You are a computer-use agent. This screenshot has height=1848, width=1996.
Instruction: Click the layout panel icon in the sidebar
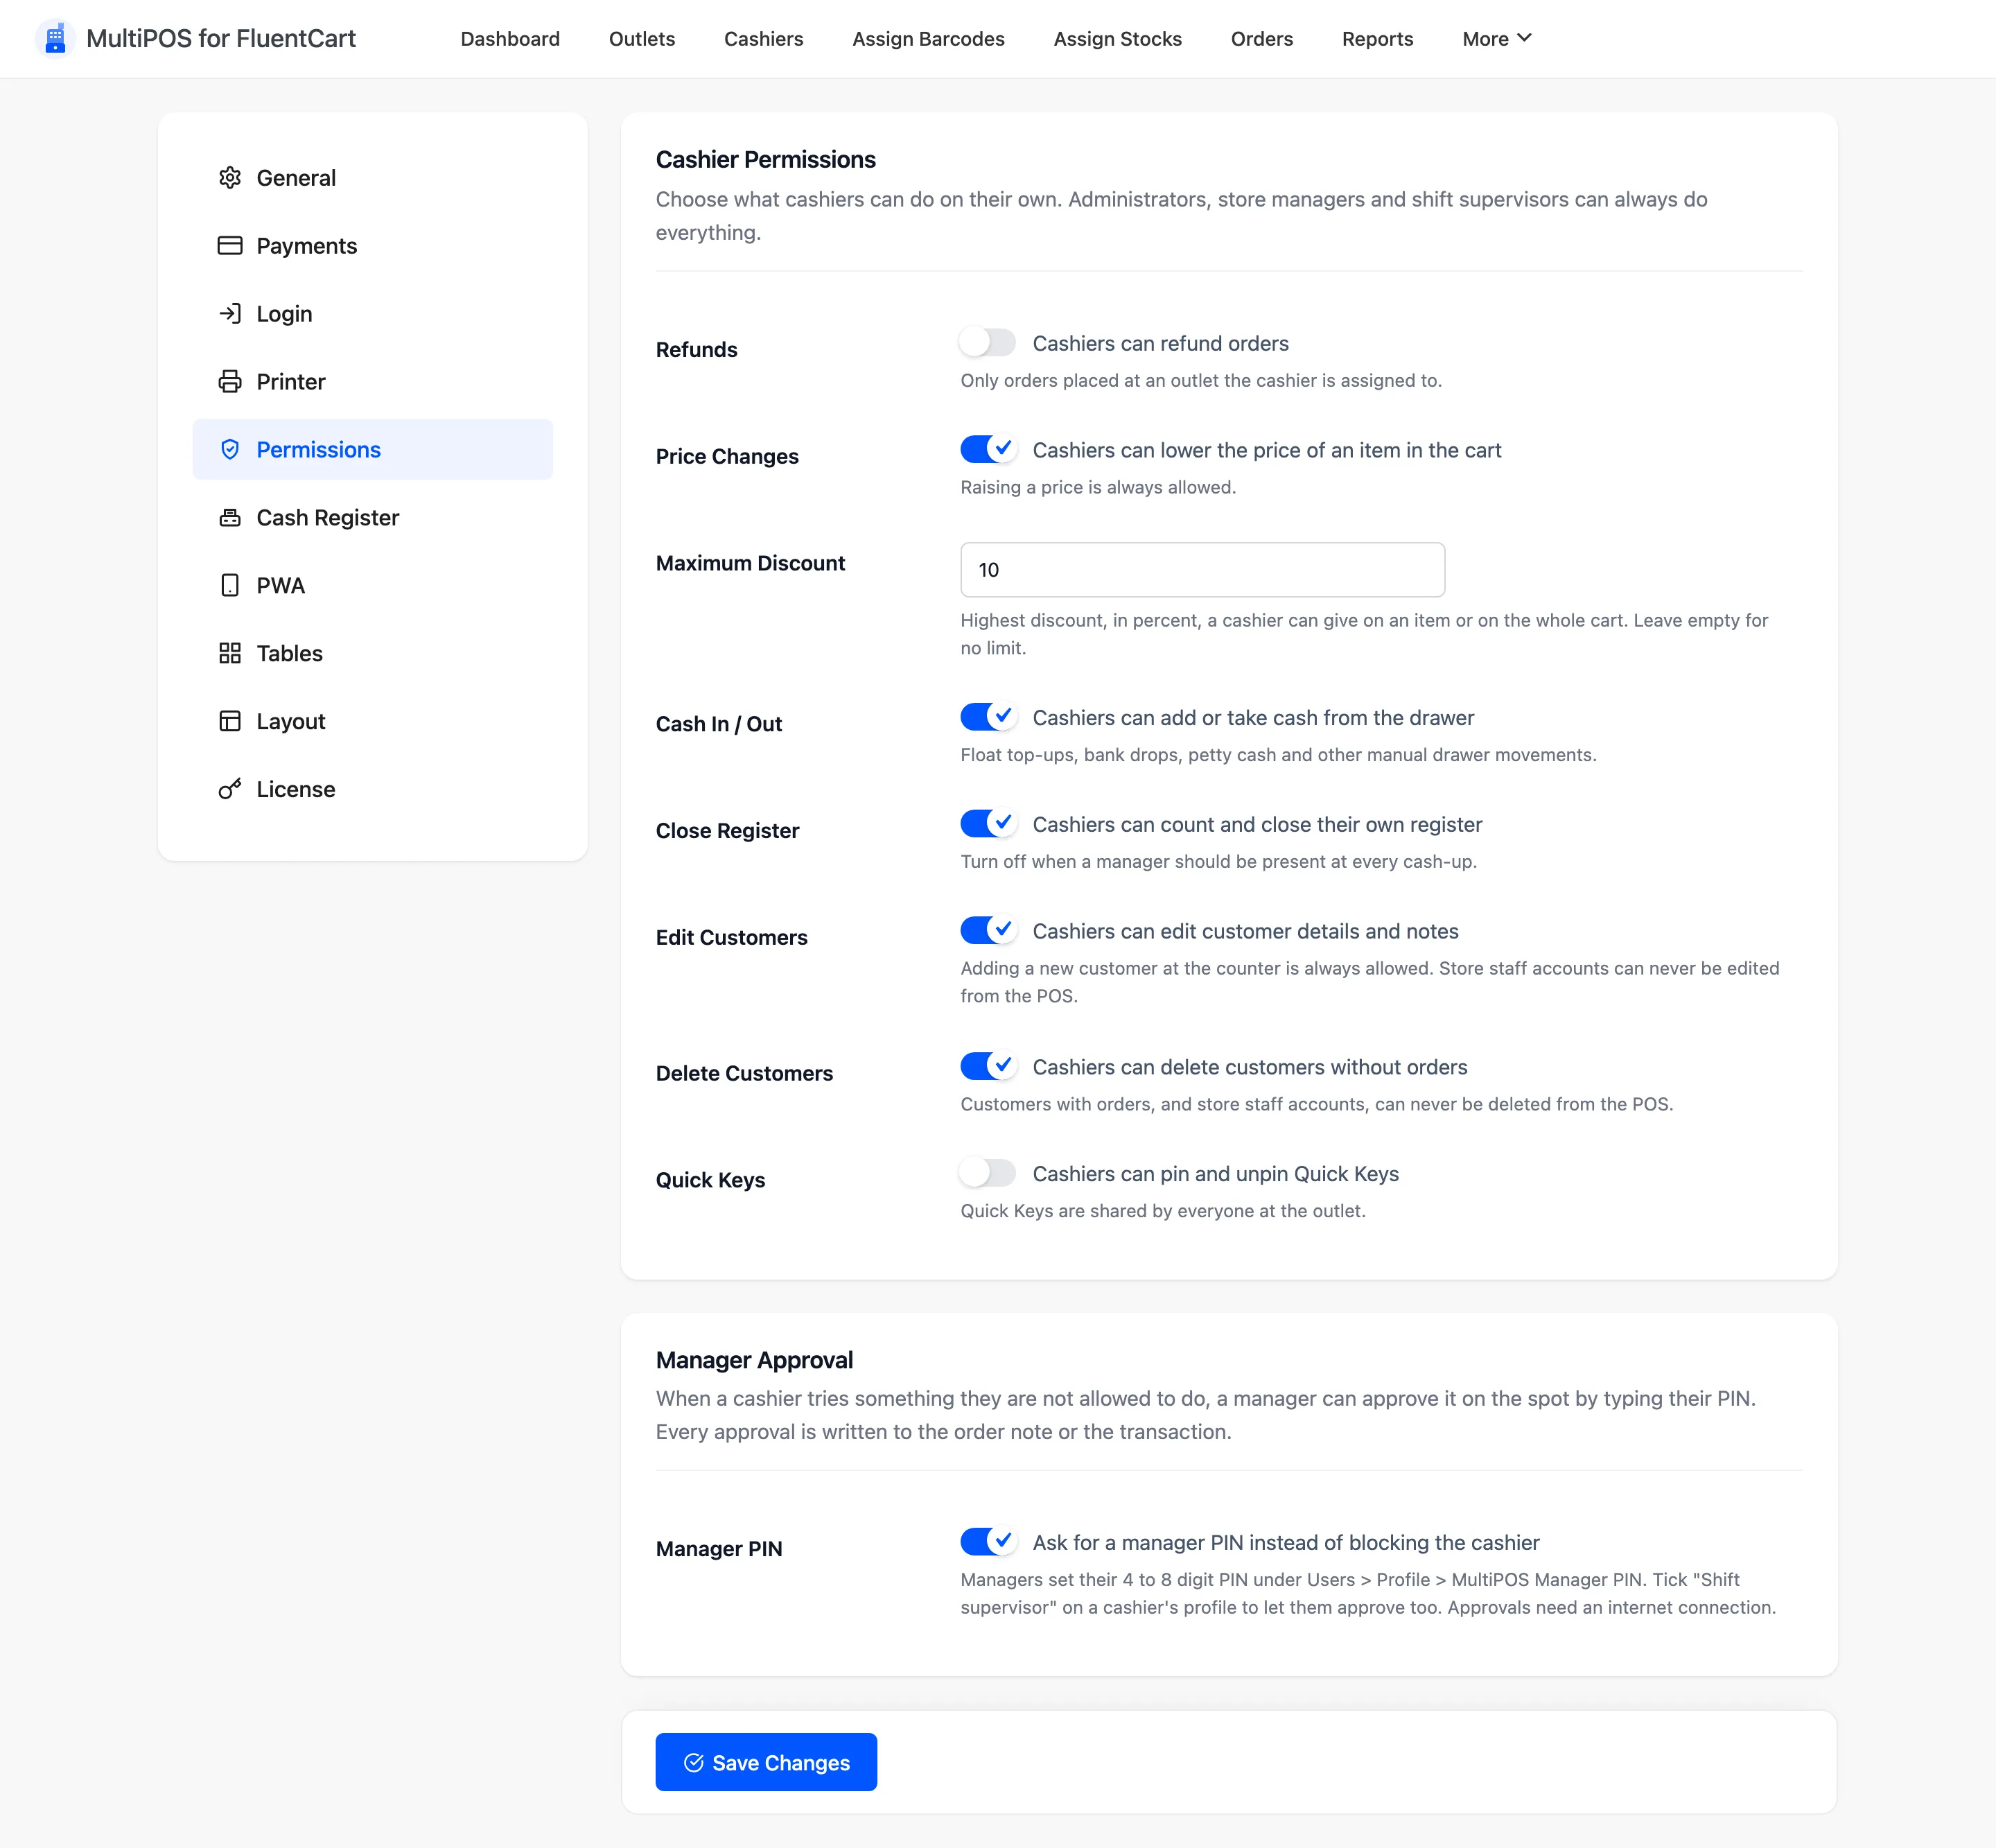pos(230,722)
